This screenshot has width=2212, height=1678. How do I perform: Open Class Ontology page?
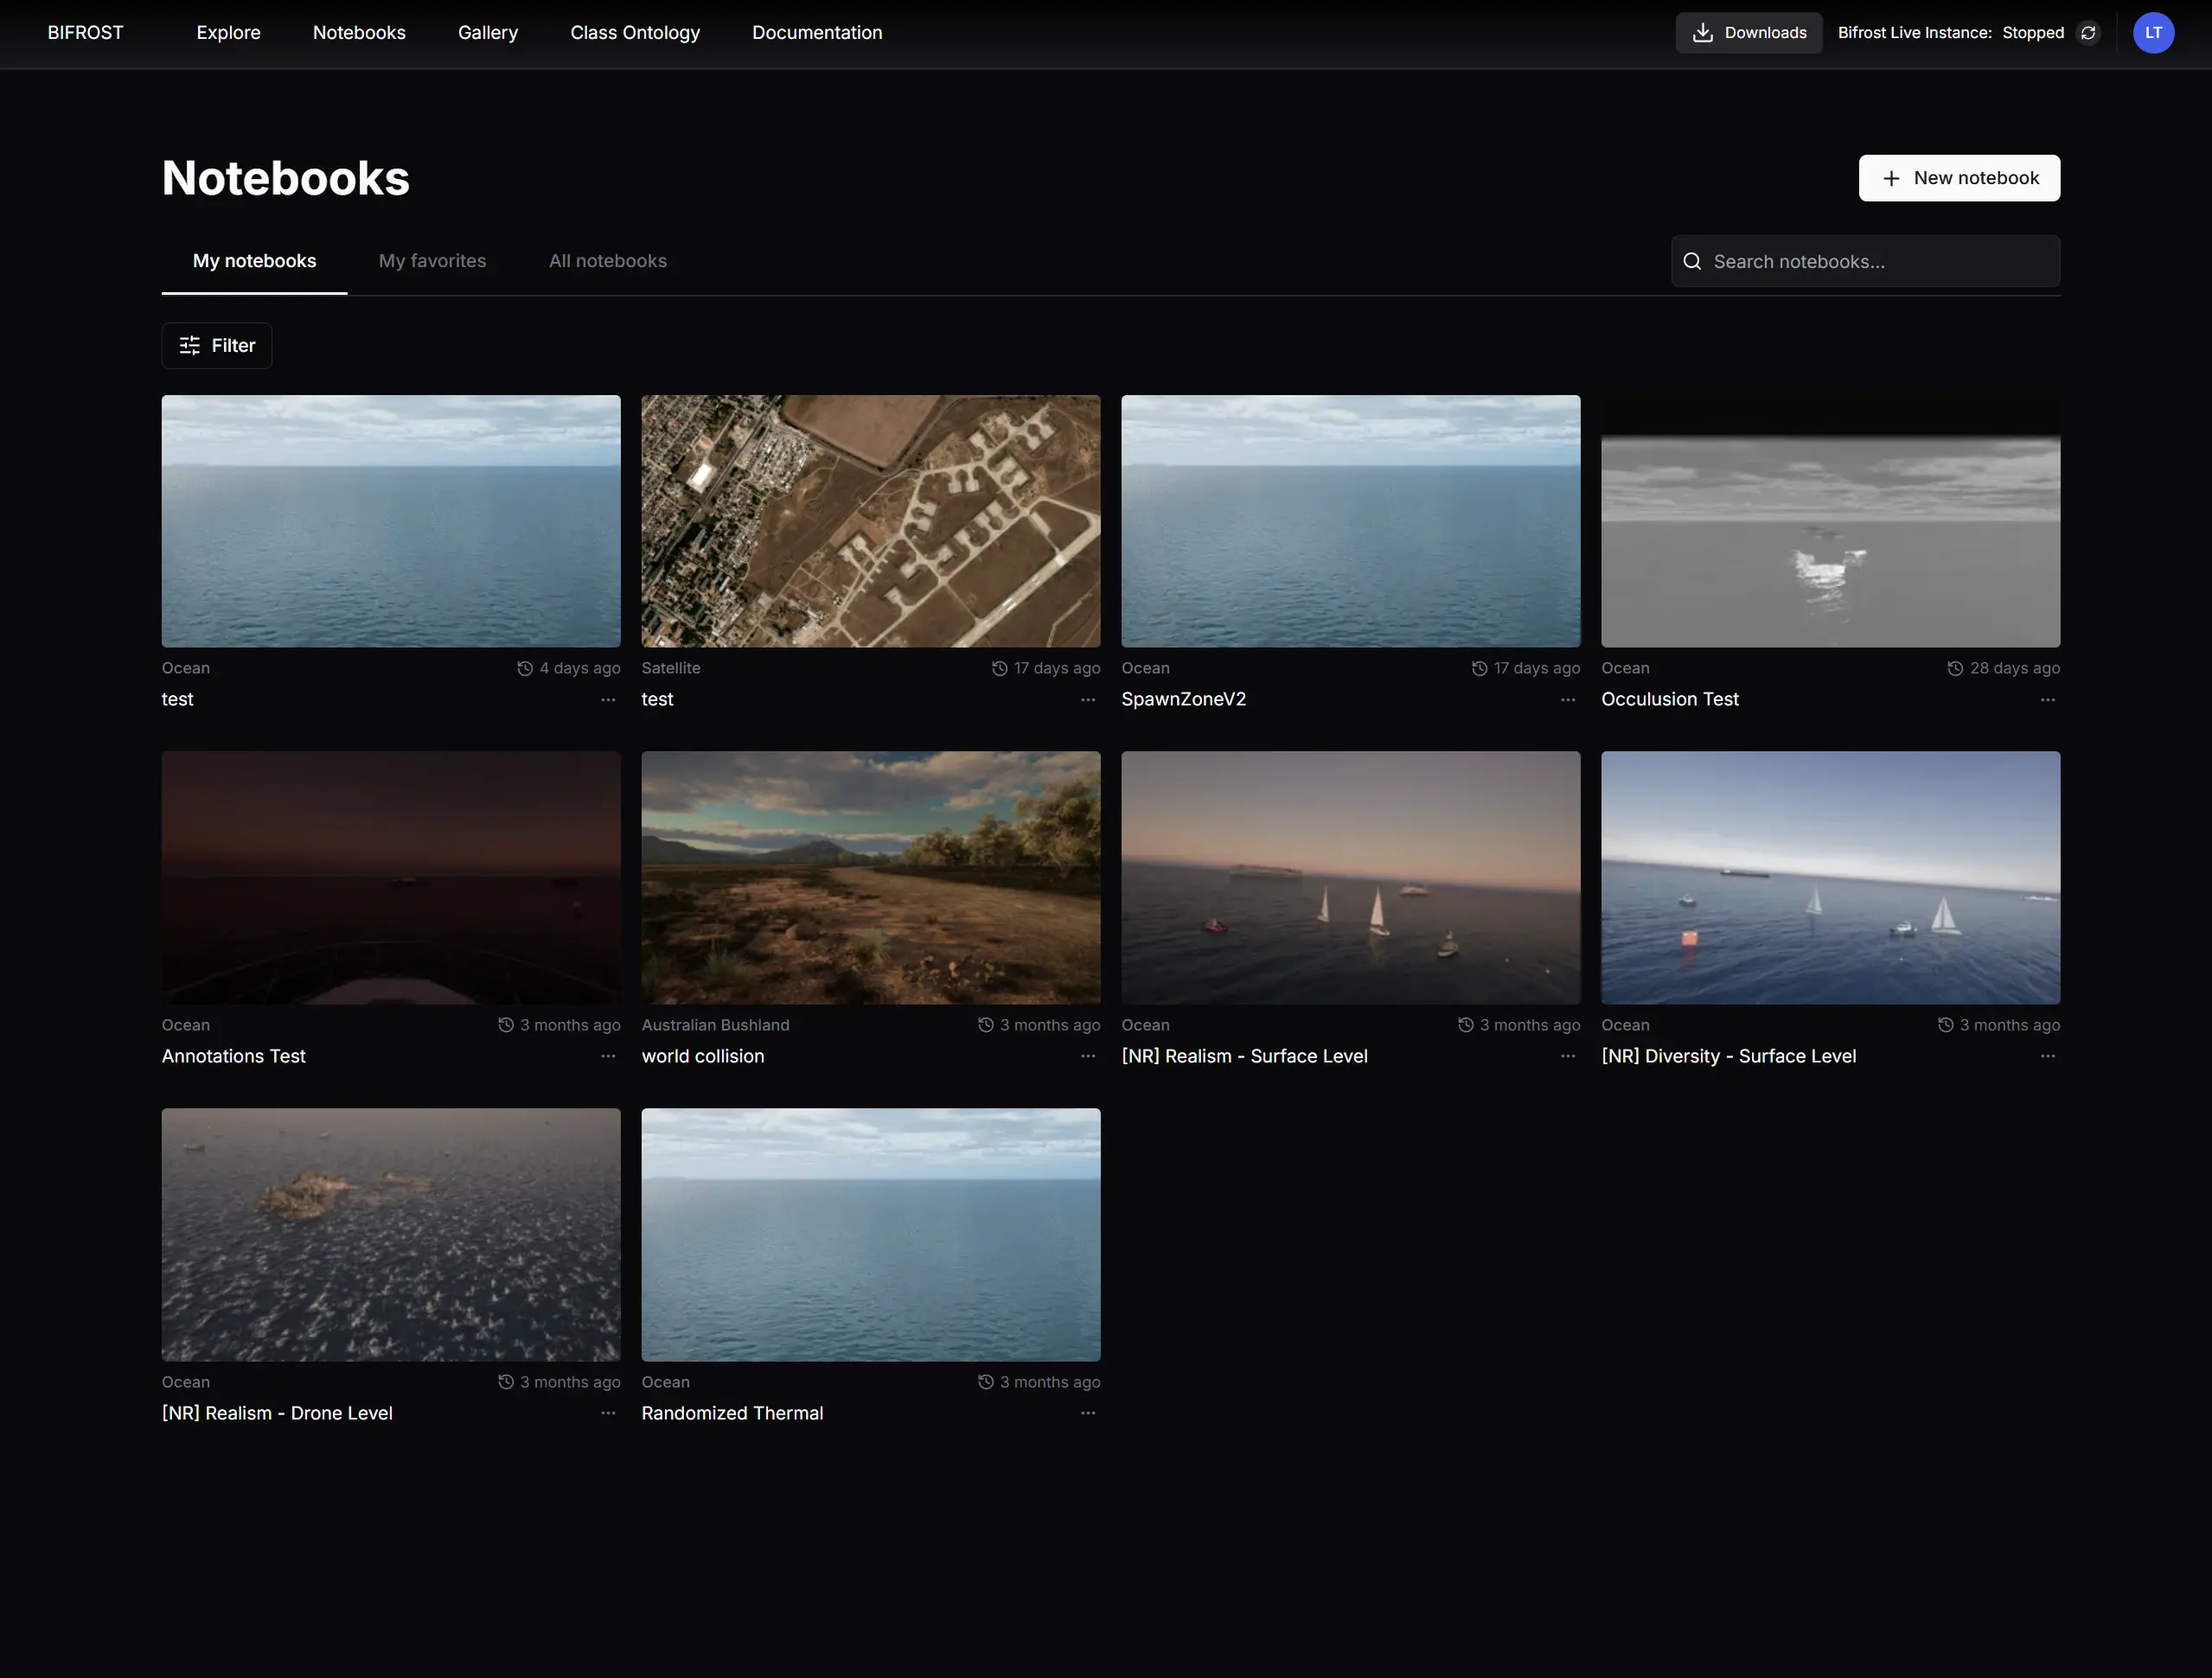pos(635,33)
